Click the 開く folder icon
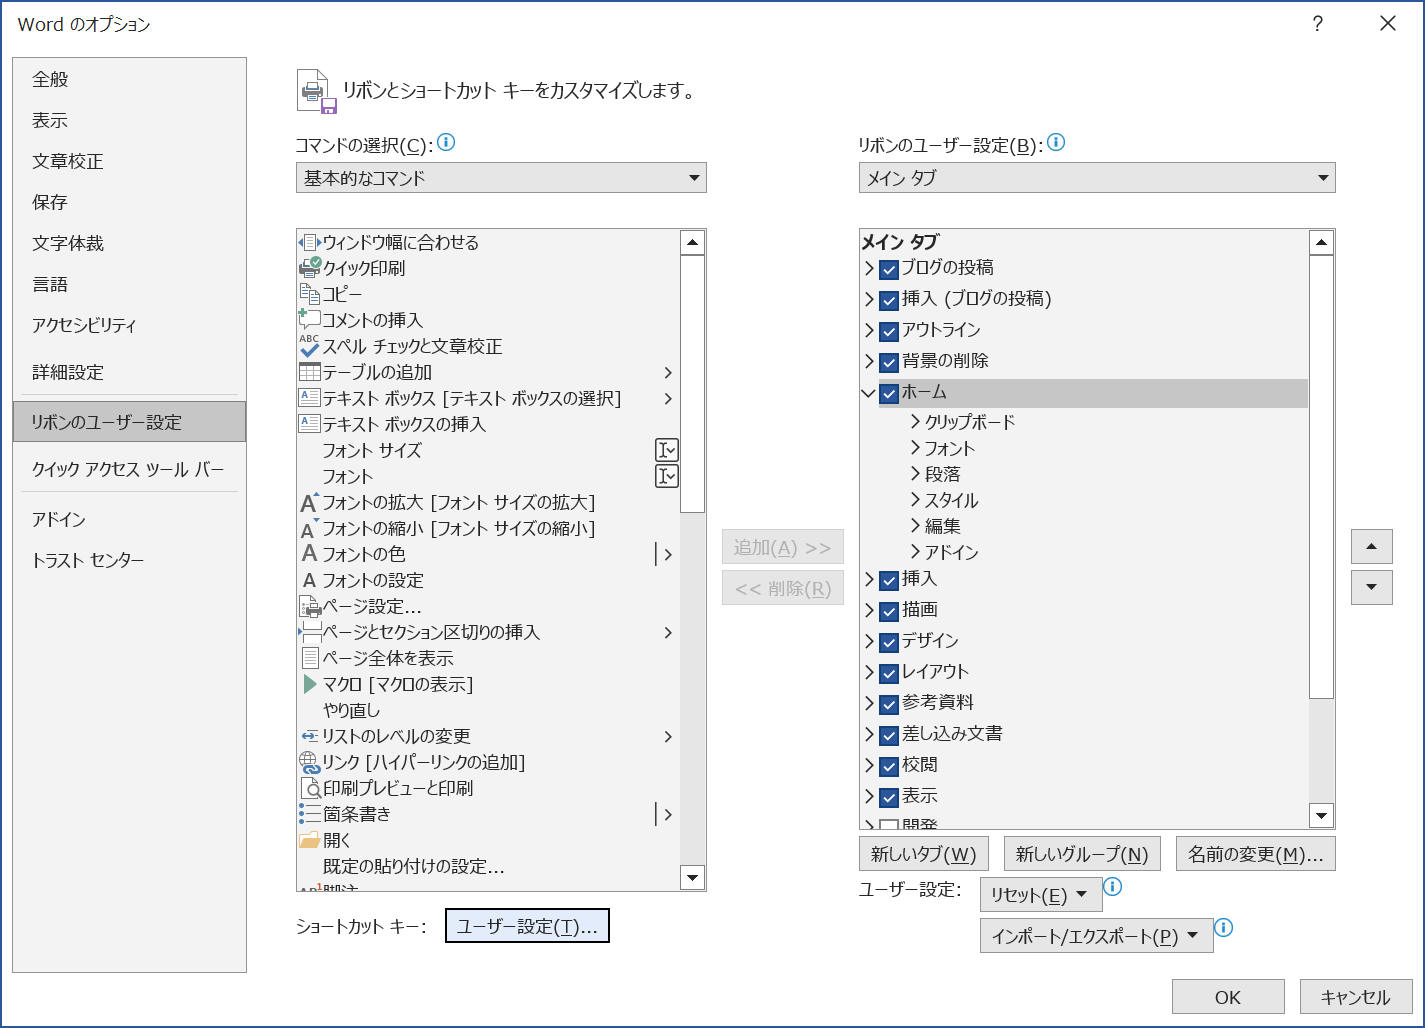 (x=310, y=840)
